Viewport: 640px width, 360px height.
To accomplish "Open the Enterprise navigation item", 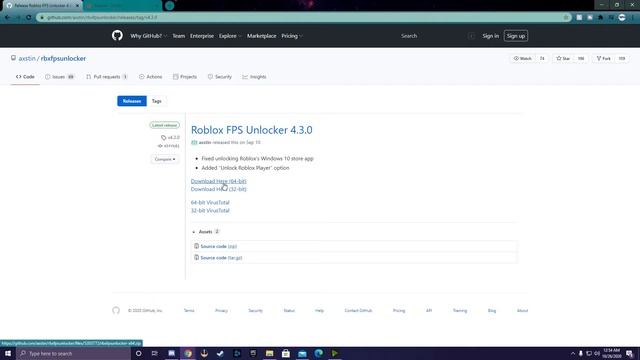I will [x=202, y=36].
